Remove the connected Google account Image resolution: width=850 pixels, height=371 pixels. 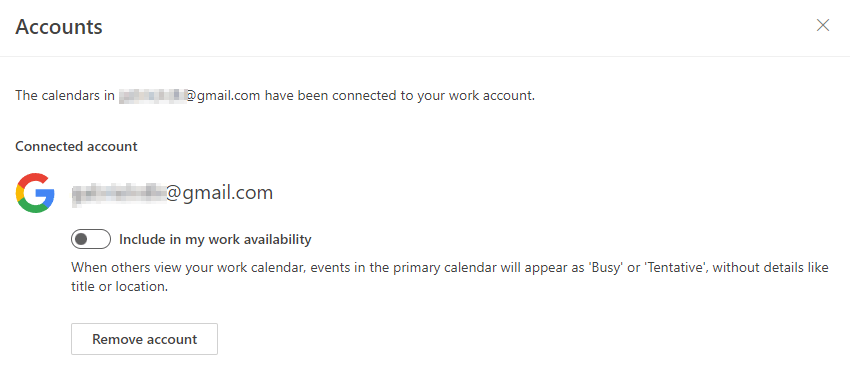144,339
